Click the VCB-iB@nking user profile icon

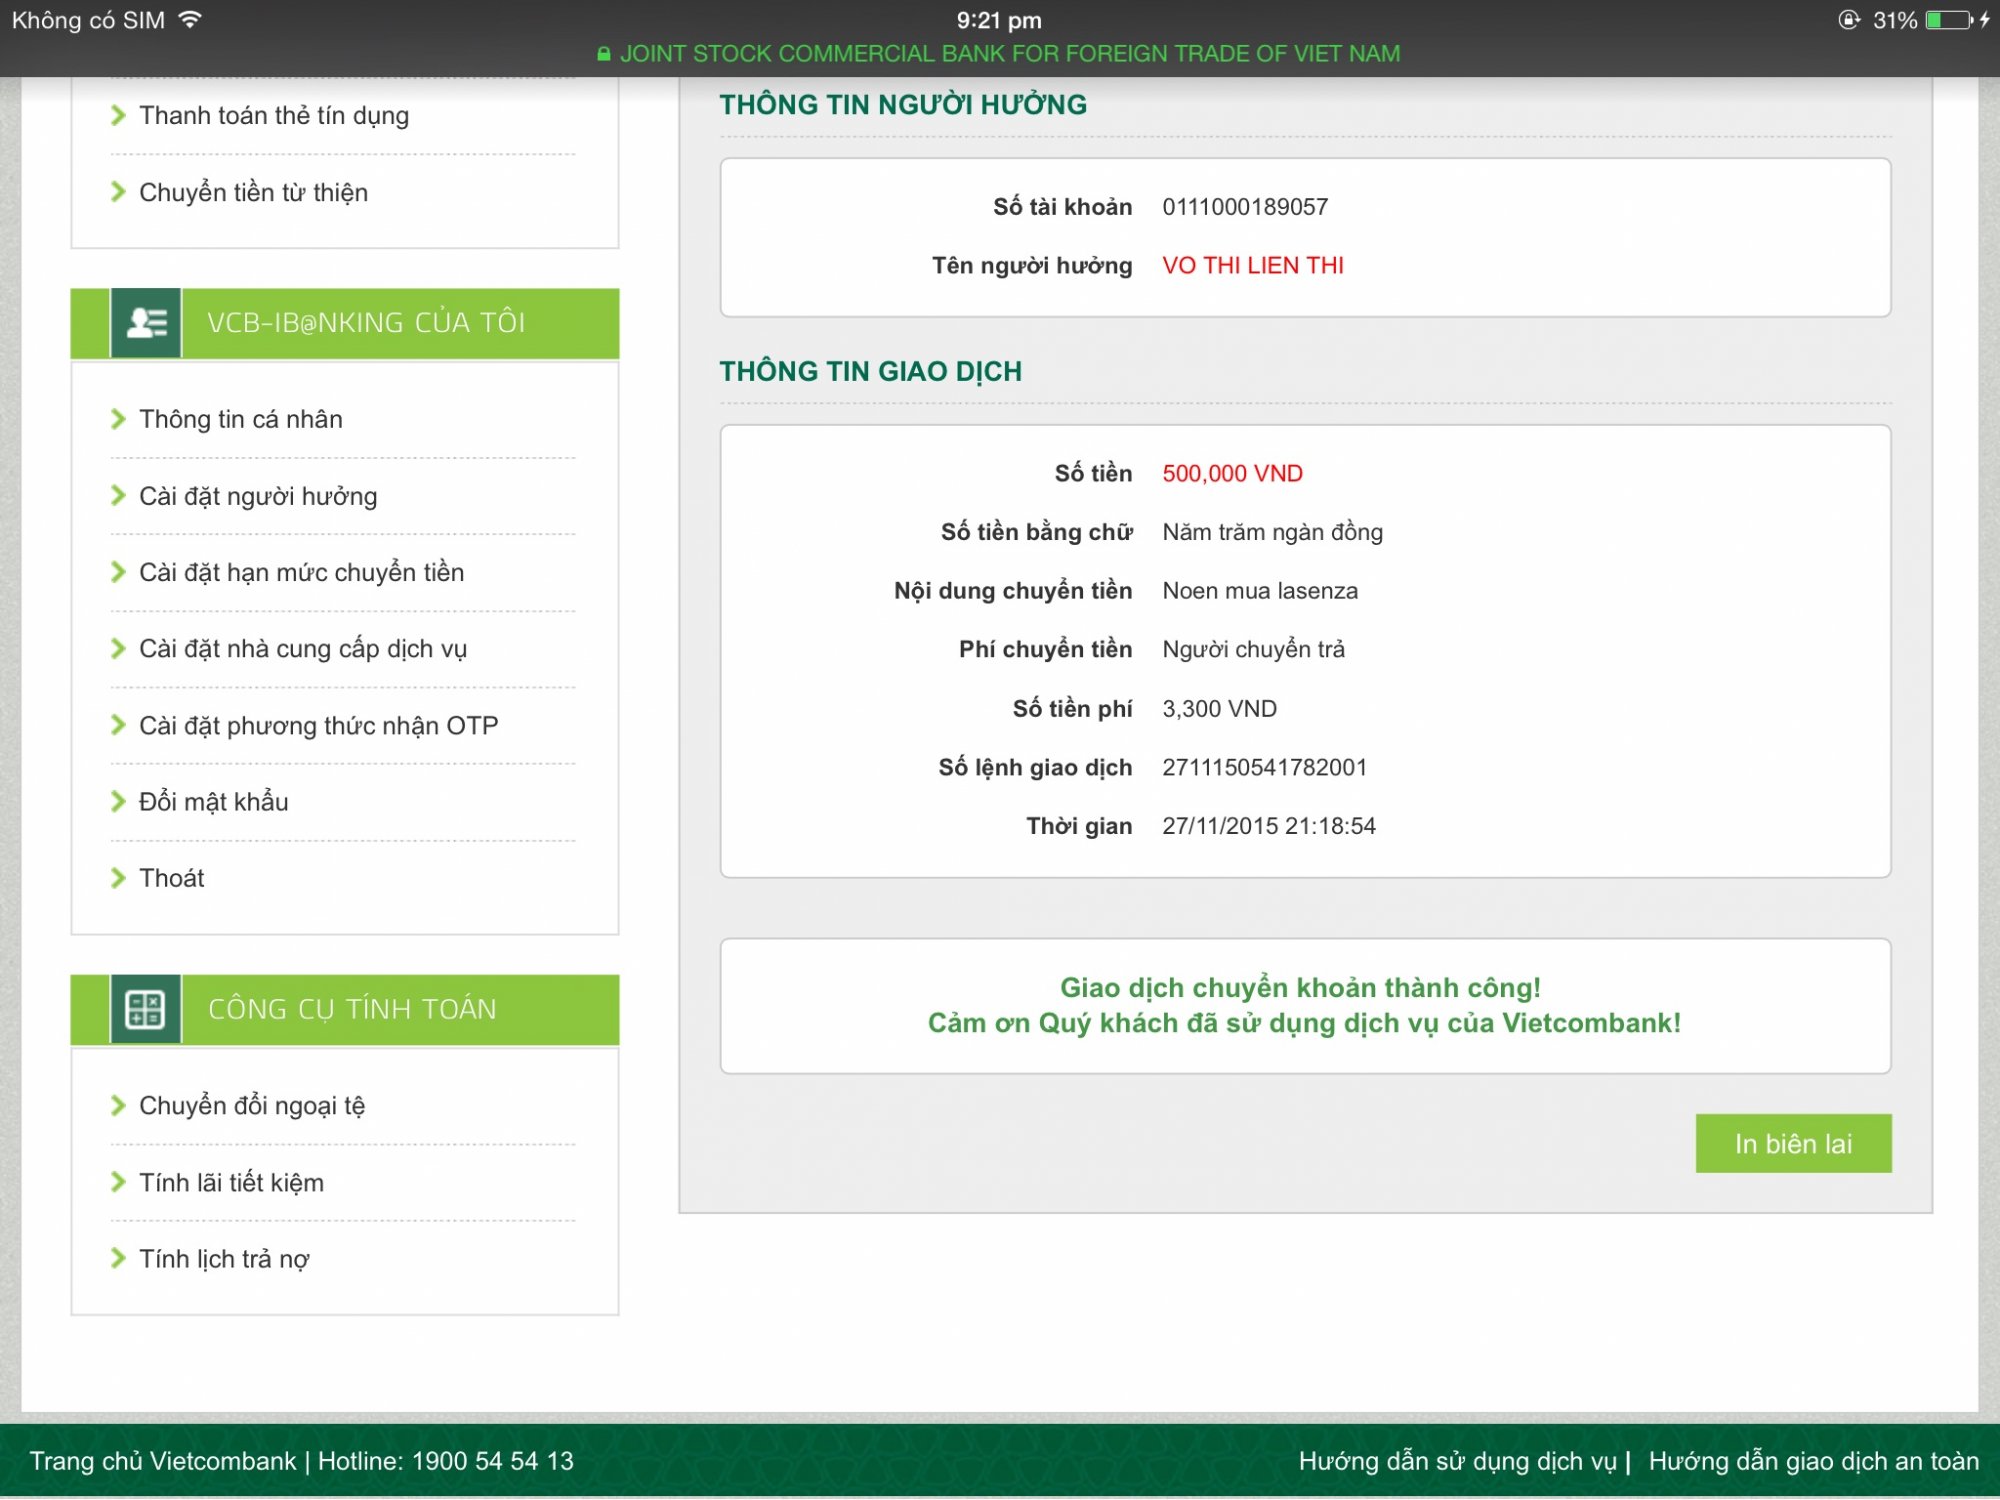tap(146, 323)
